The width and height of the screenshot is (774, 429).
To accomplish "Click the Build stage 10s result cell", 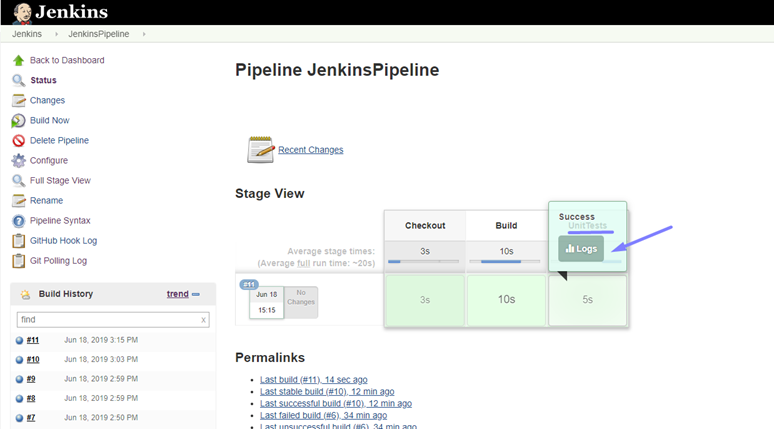I will pyautogui.click(x=506, y=300).
